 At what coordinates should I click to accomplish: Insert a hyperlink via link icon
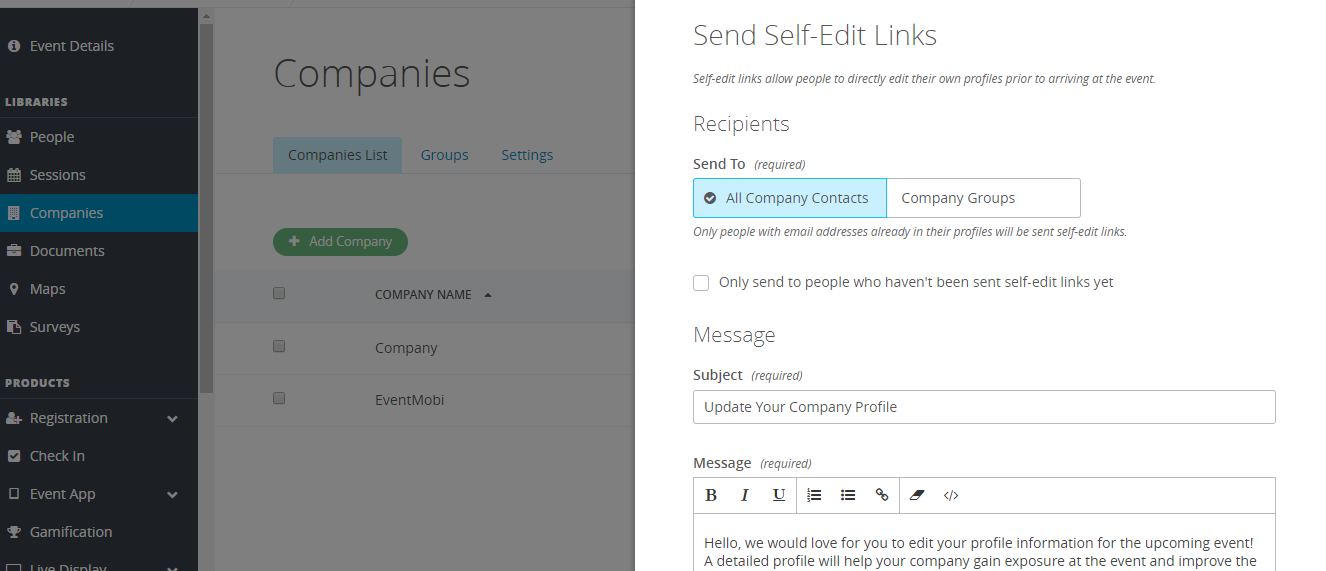882,495
